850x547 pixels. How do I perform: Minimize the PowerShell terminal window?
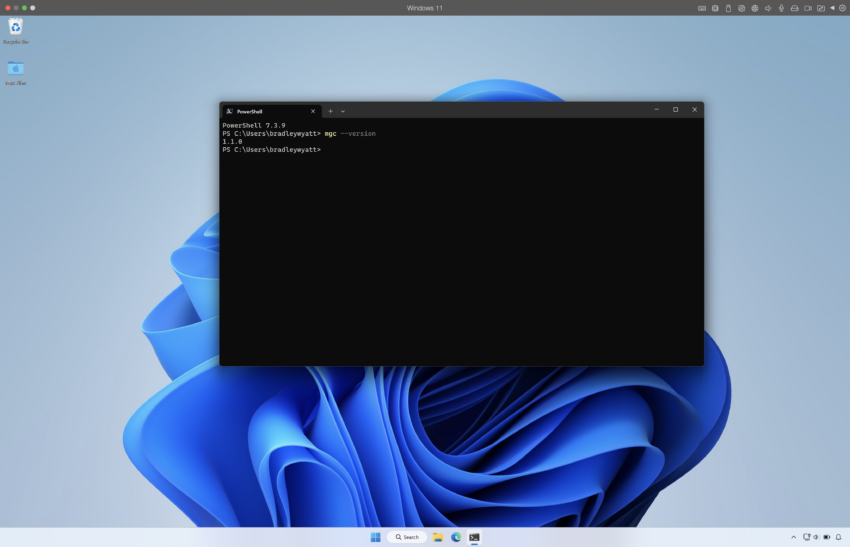click(656, 110)
